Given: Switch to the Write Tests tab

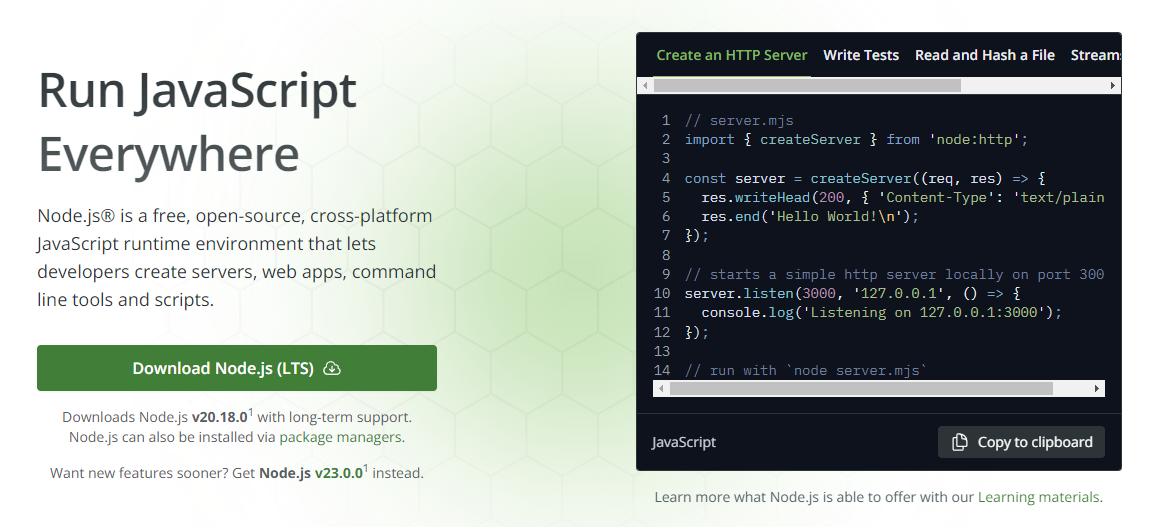Looking at the screenshot, I should tap(861, 55).
